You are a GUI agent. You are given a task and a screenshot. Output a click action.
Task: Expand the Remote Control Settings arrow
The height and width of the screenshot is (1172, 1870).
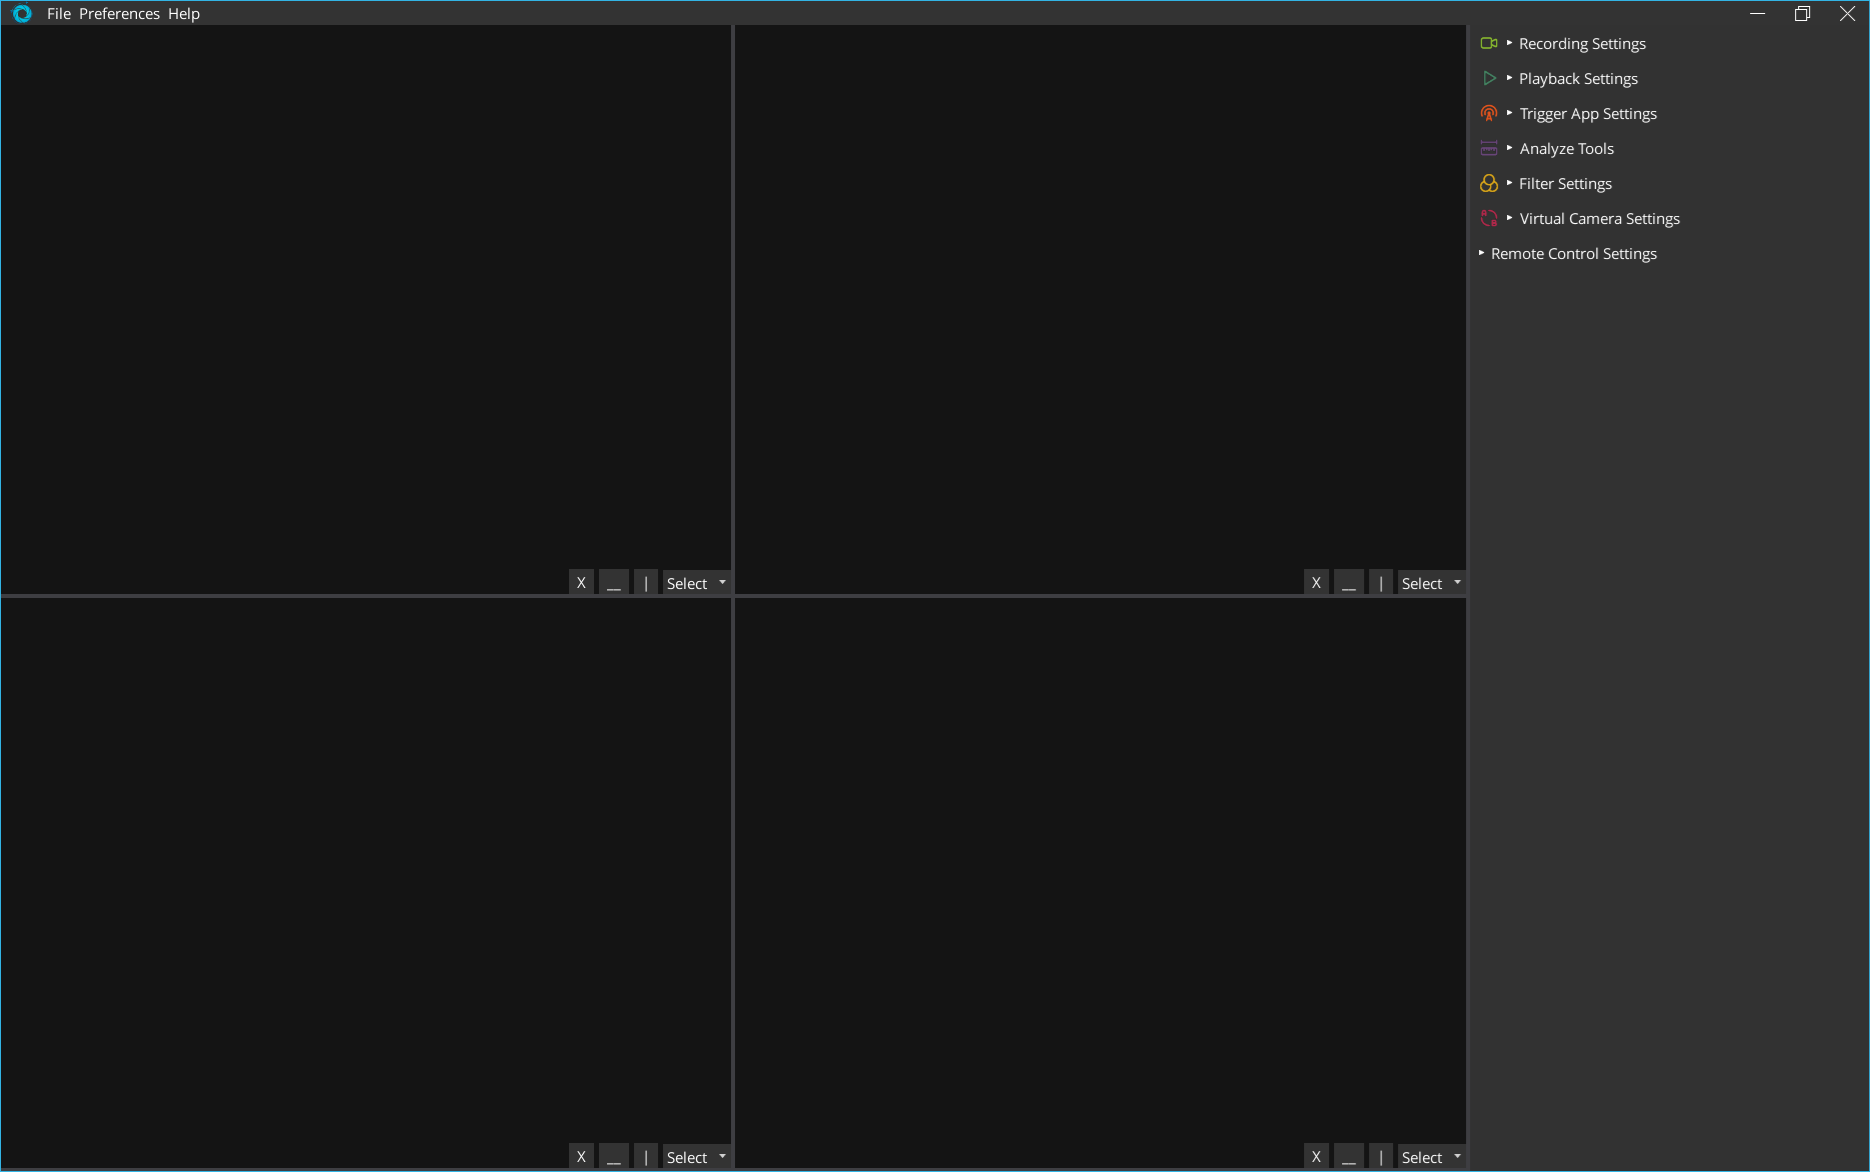pyautogui.click(x=1481, y=253)
